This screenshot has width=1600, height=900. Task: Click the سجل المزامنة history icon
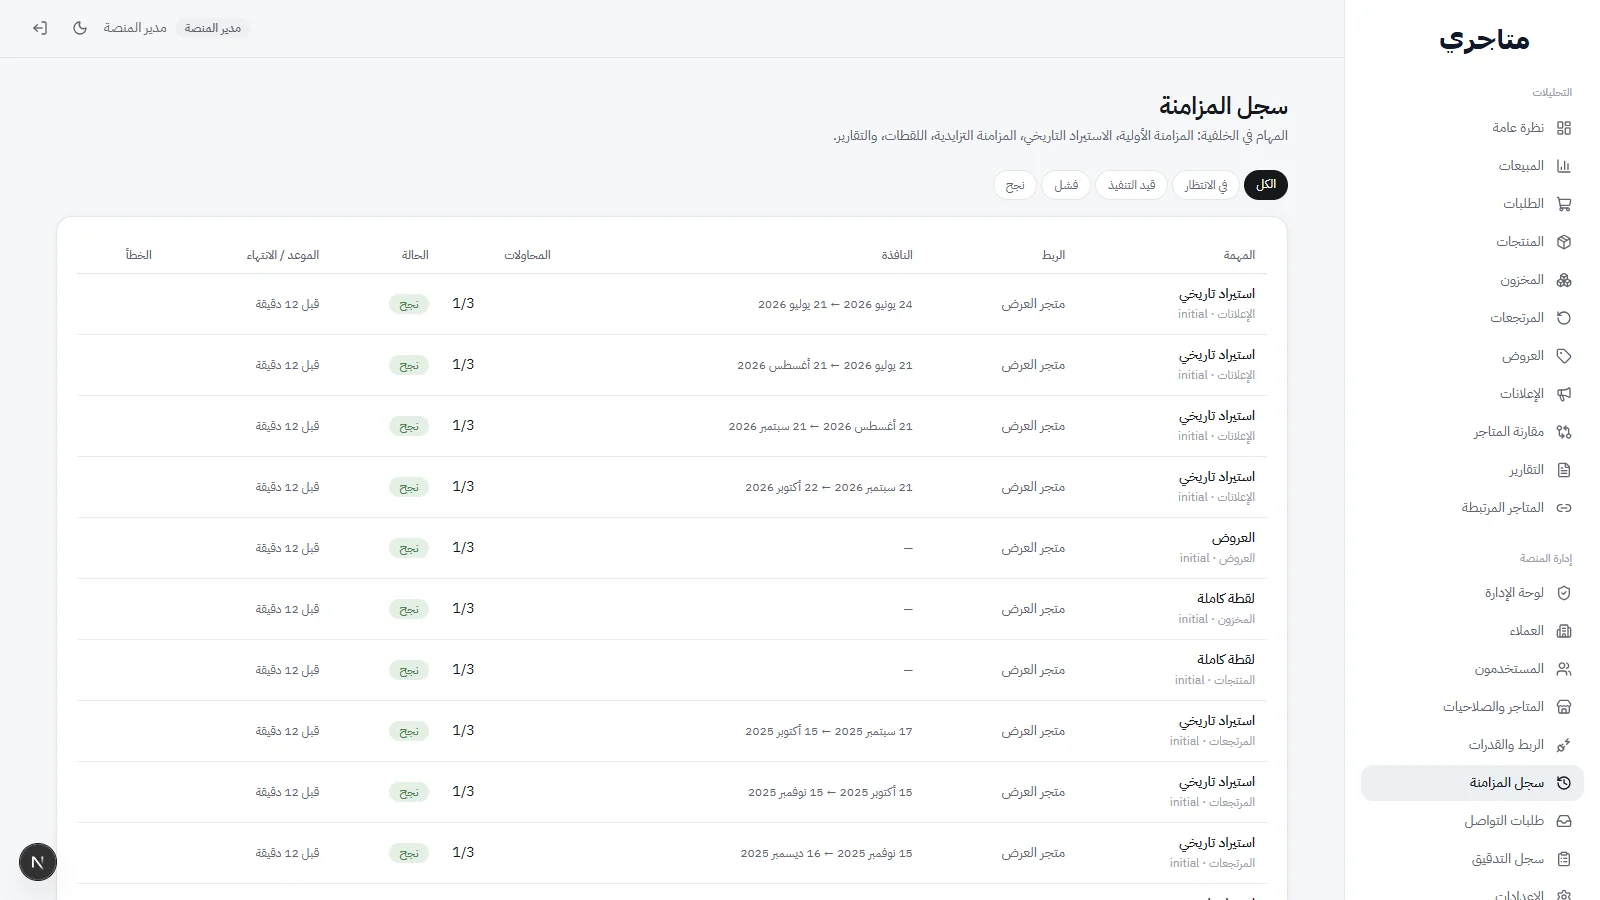click(1564, 783)
